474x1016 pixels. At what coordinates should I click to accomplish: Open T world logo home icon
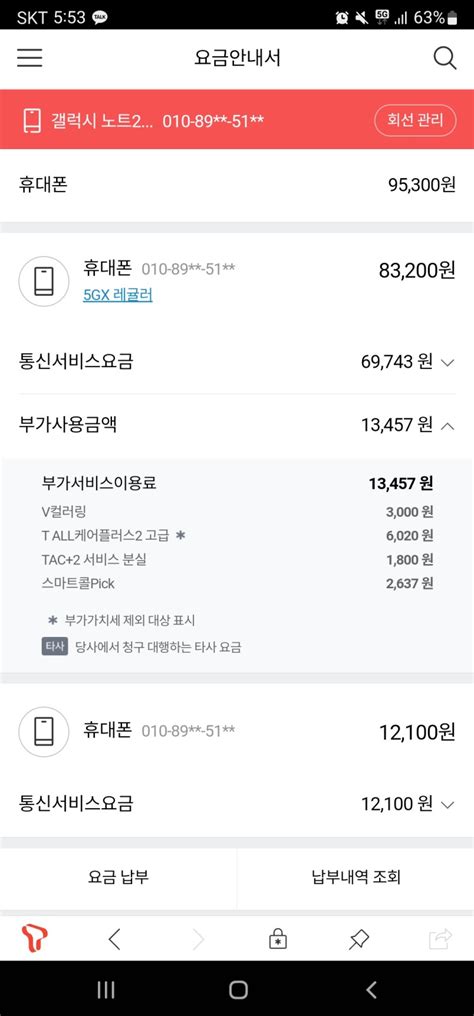[34, 938]
